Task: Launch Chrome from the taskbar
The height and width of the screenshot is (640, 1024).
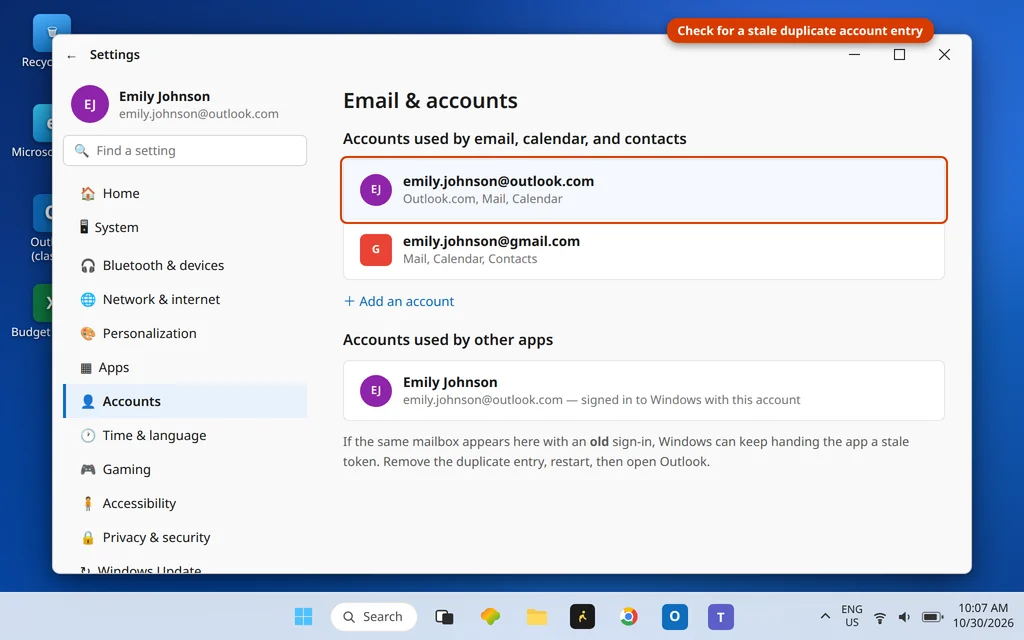Action: [x=628, y=616]
